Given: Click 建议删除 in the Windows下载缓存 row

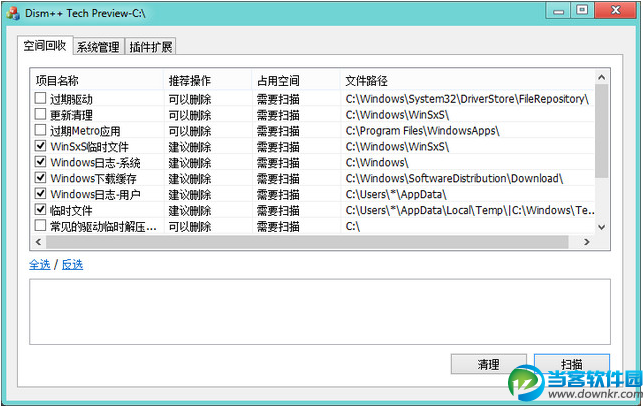Looking at the screenshot, I should click(x=190, y=179).
